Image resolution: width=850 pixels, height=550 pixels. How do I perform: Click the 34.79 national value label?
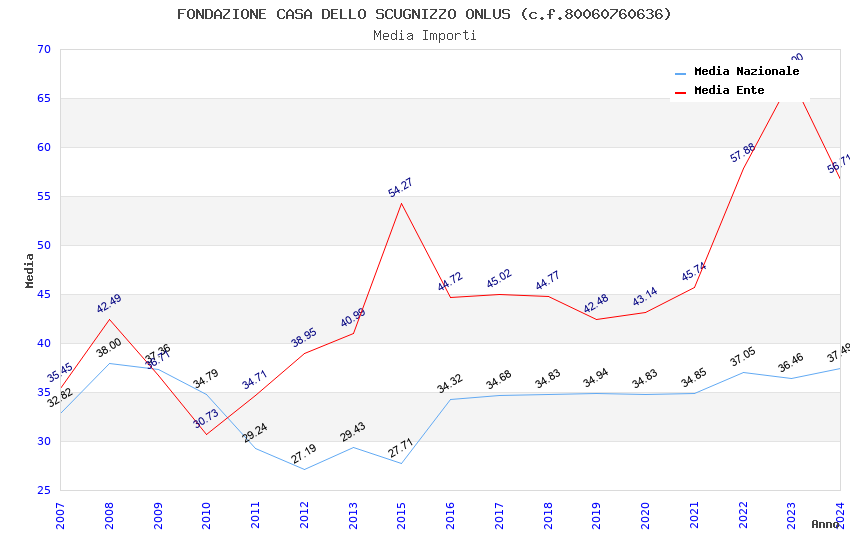[x=206, y=379]
